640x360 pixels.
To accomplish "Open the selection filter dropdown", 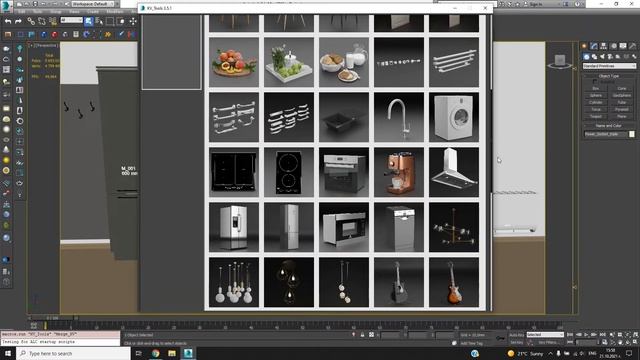I will [x=71, y=20].
